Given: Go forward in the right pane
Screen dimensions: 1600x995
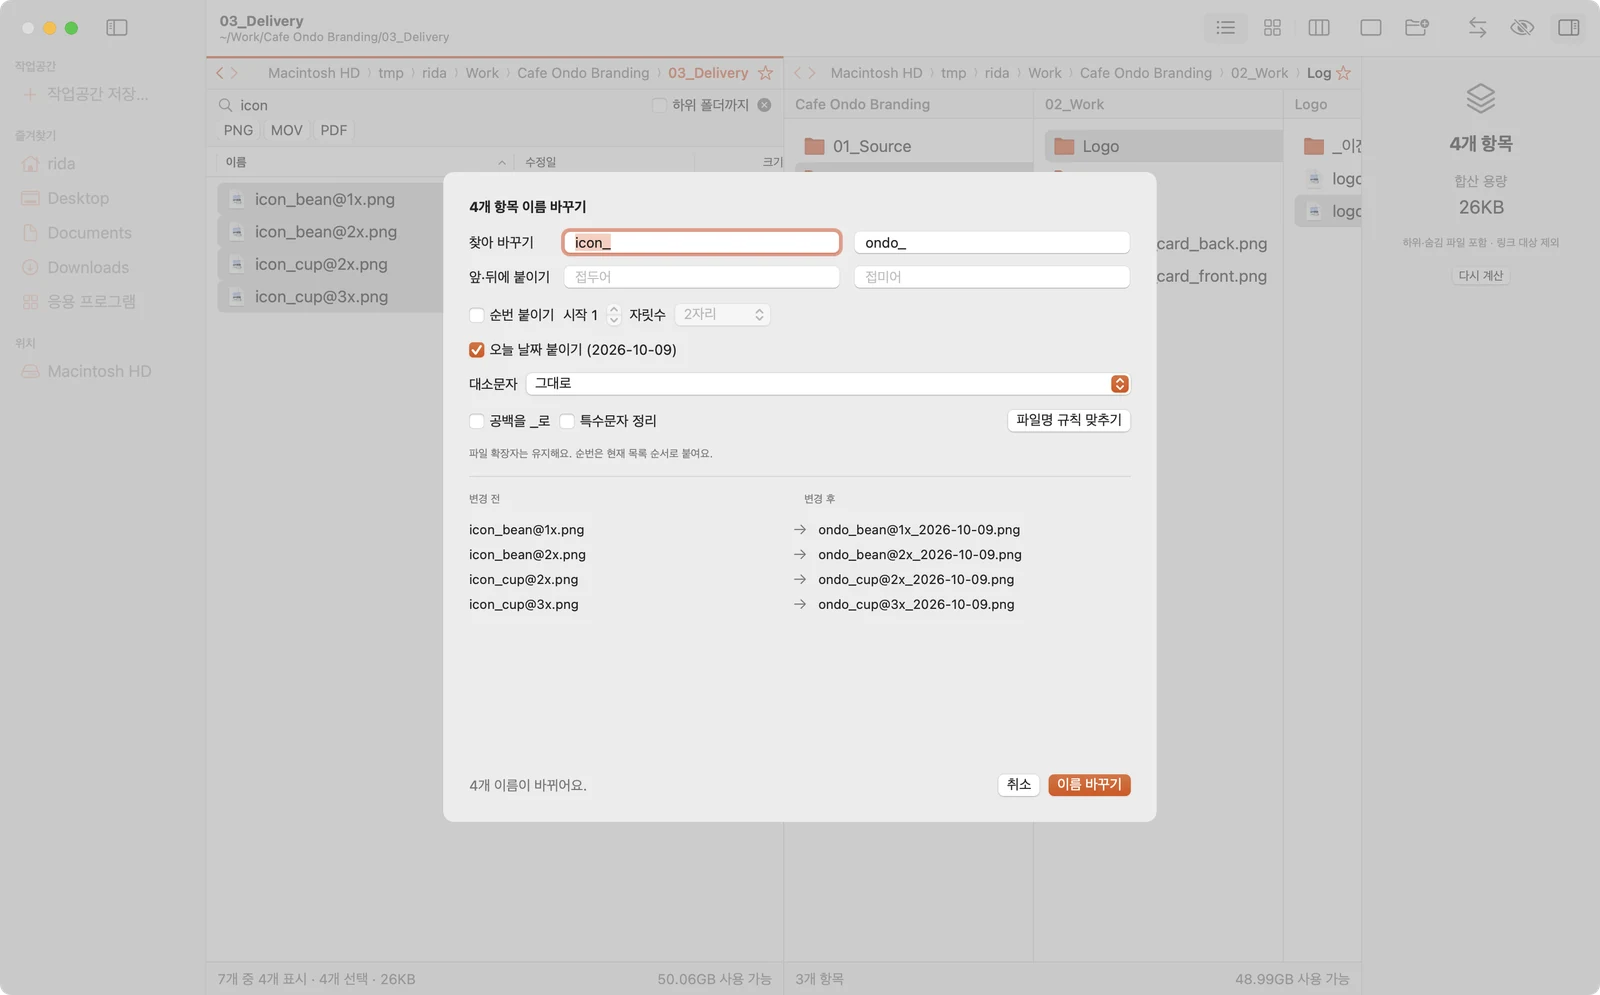Looking at the screenshot, I should [x=812, y=73].
